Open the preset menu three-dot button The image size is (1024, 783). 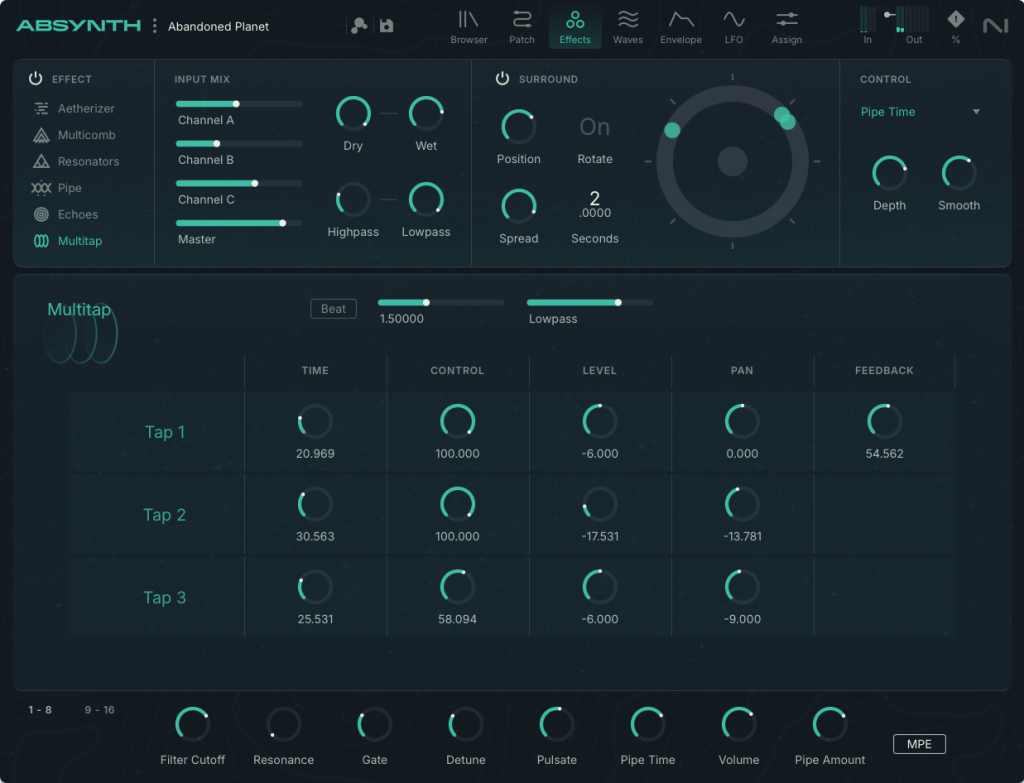(x=154, y=26)
